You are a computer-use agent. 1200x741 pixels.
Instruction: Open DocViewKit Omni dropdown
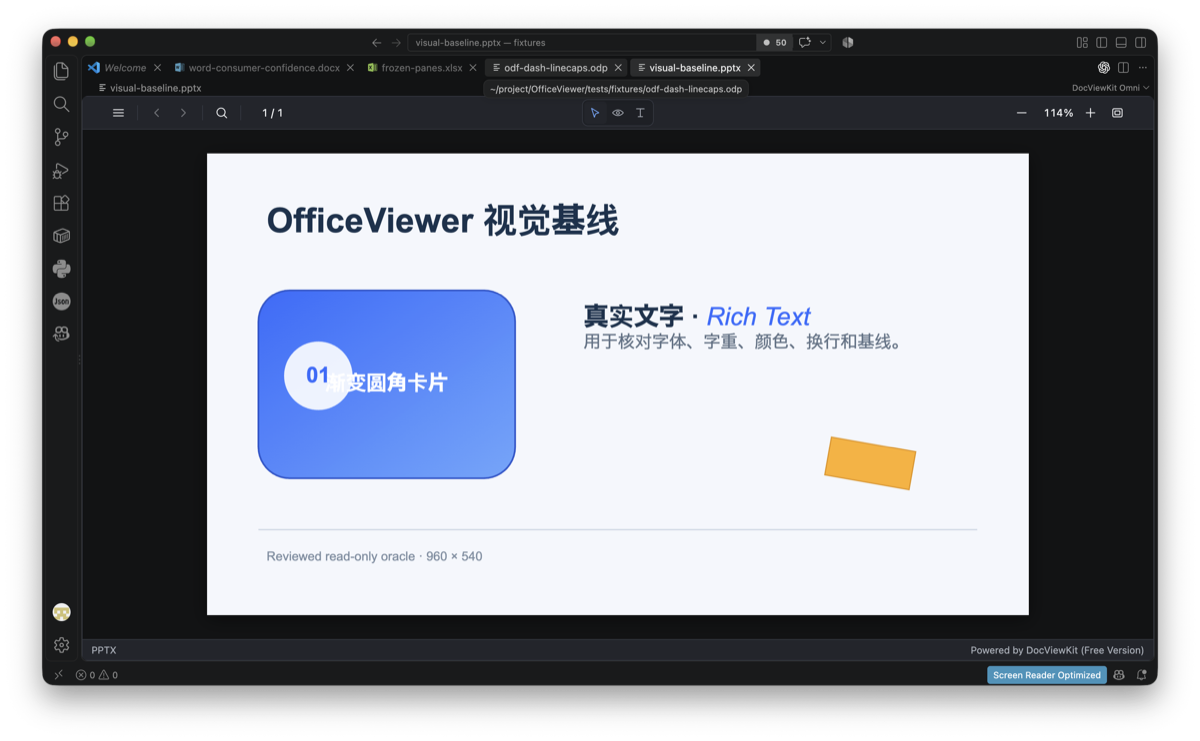coord(1110,88)
